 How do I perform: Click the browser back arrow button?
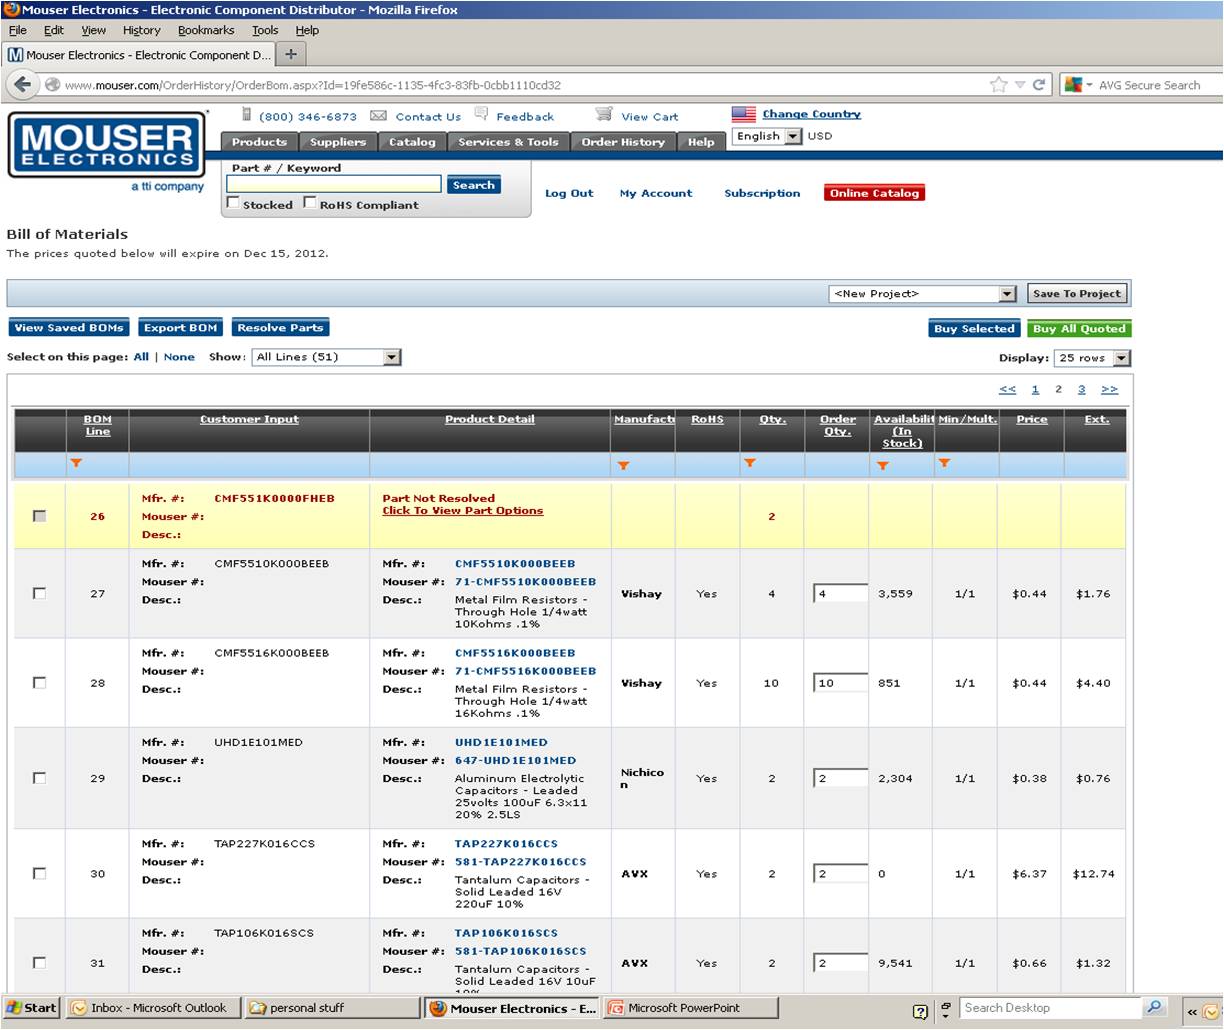click(23, 84)
